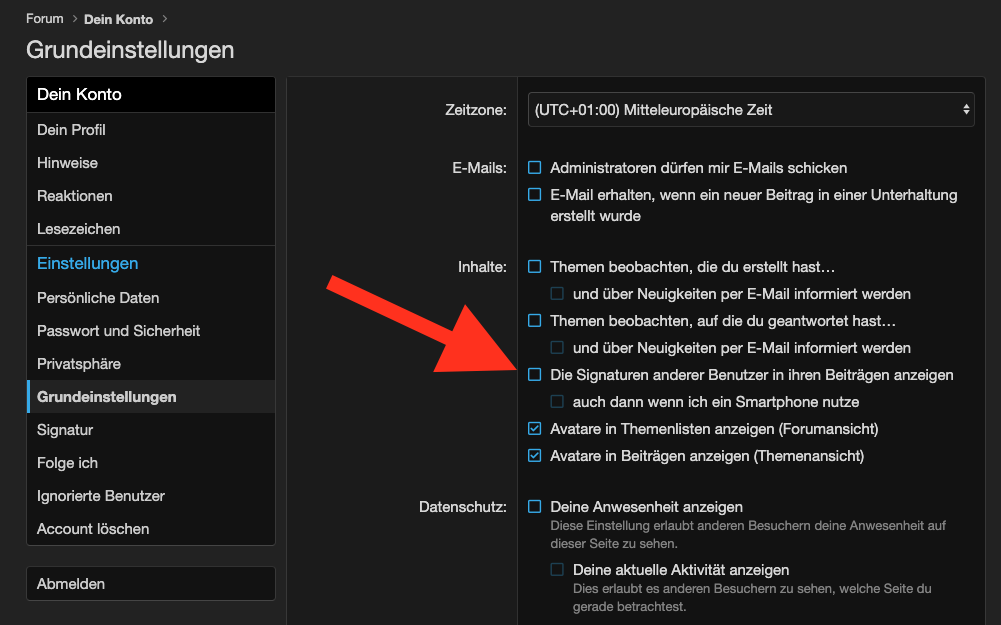Image resolution: width=1001 pixels, height=625 pixels.
Task: Click the Dein Konto sidebar header
Action: tap(151, 94)
